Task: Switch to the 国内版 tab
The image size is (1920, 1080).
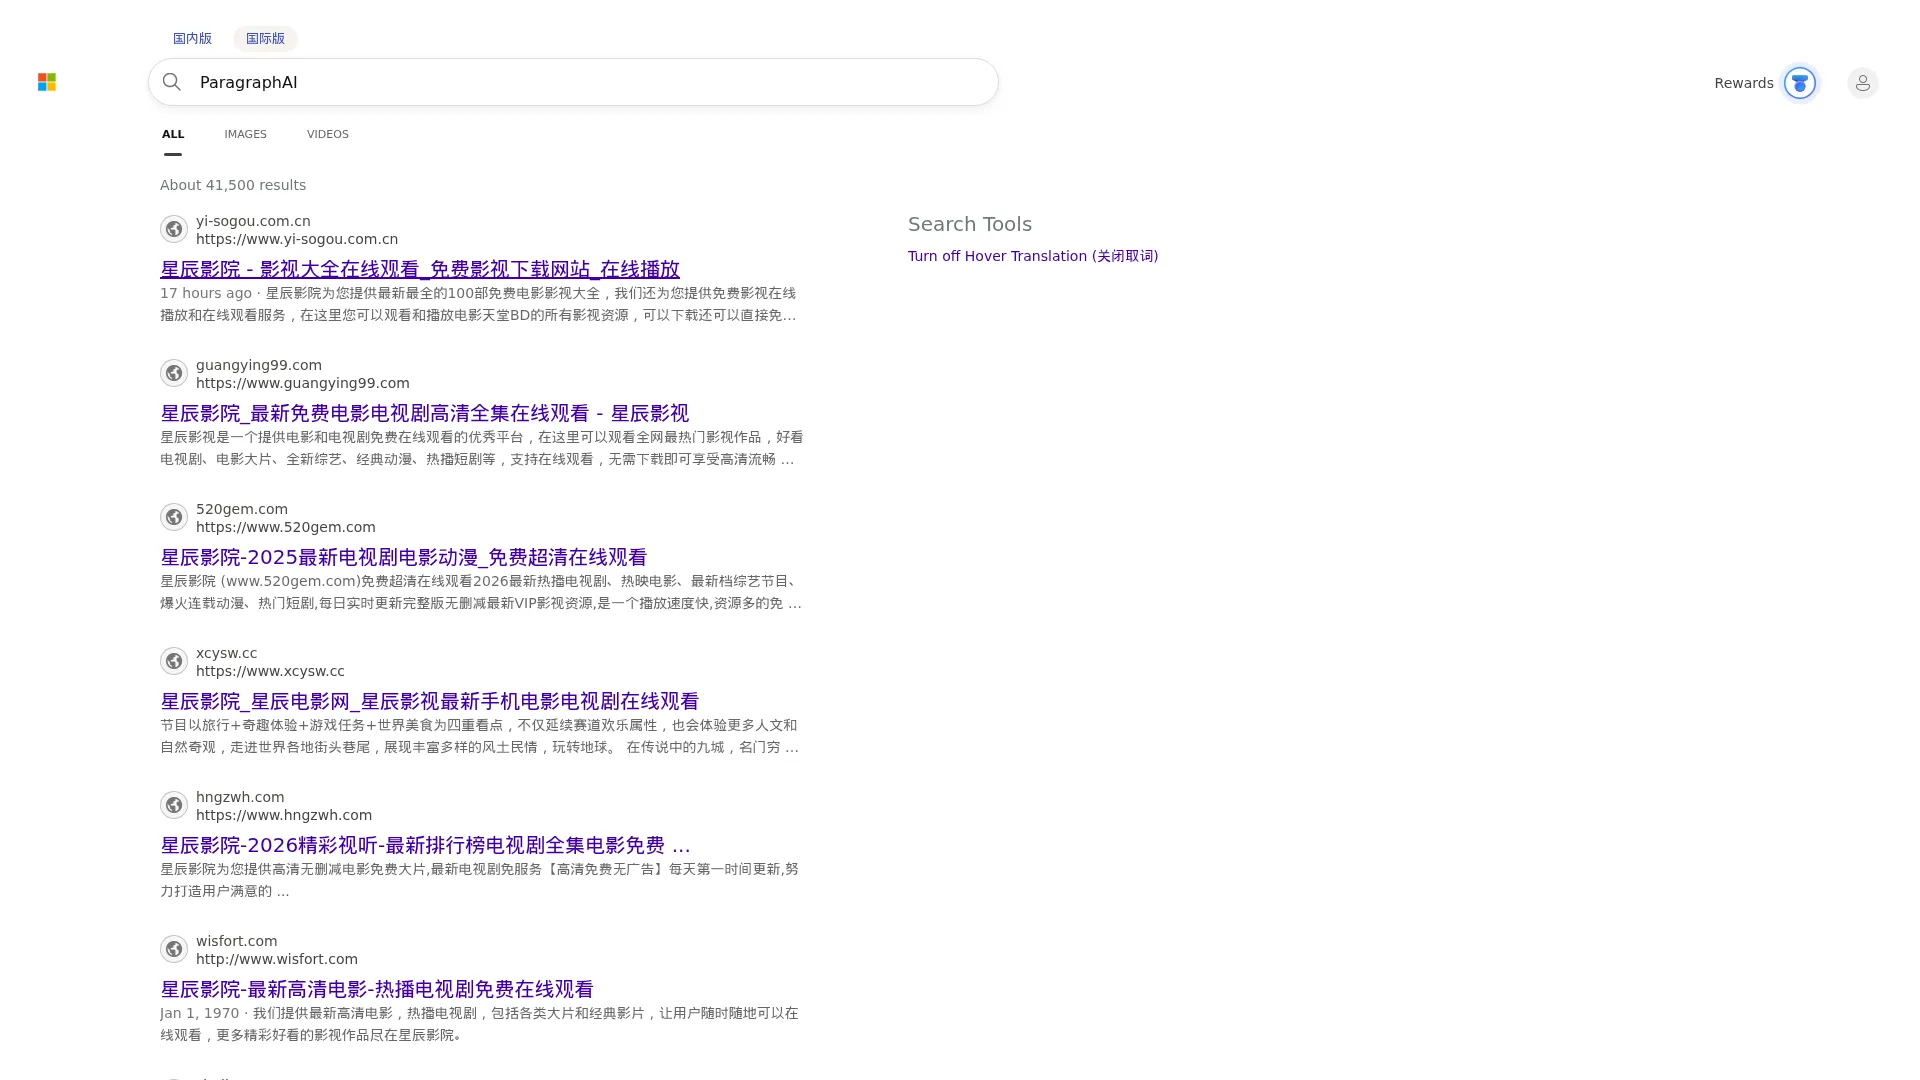Action: [x=192, y=39]
